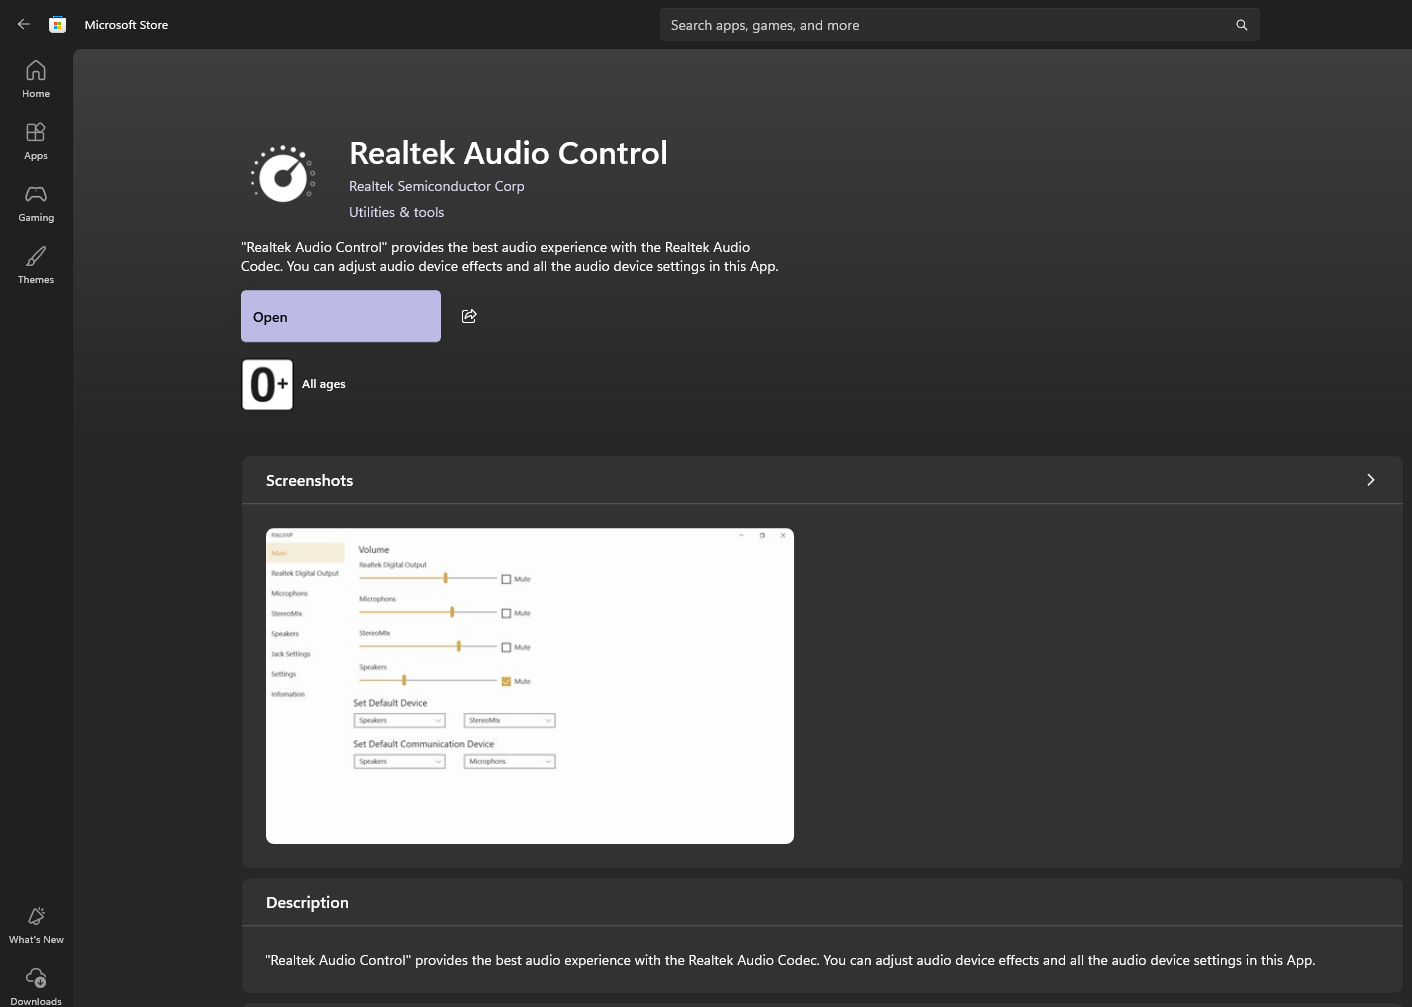Click the share icon beside Open

pos(469,316)
